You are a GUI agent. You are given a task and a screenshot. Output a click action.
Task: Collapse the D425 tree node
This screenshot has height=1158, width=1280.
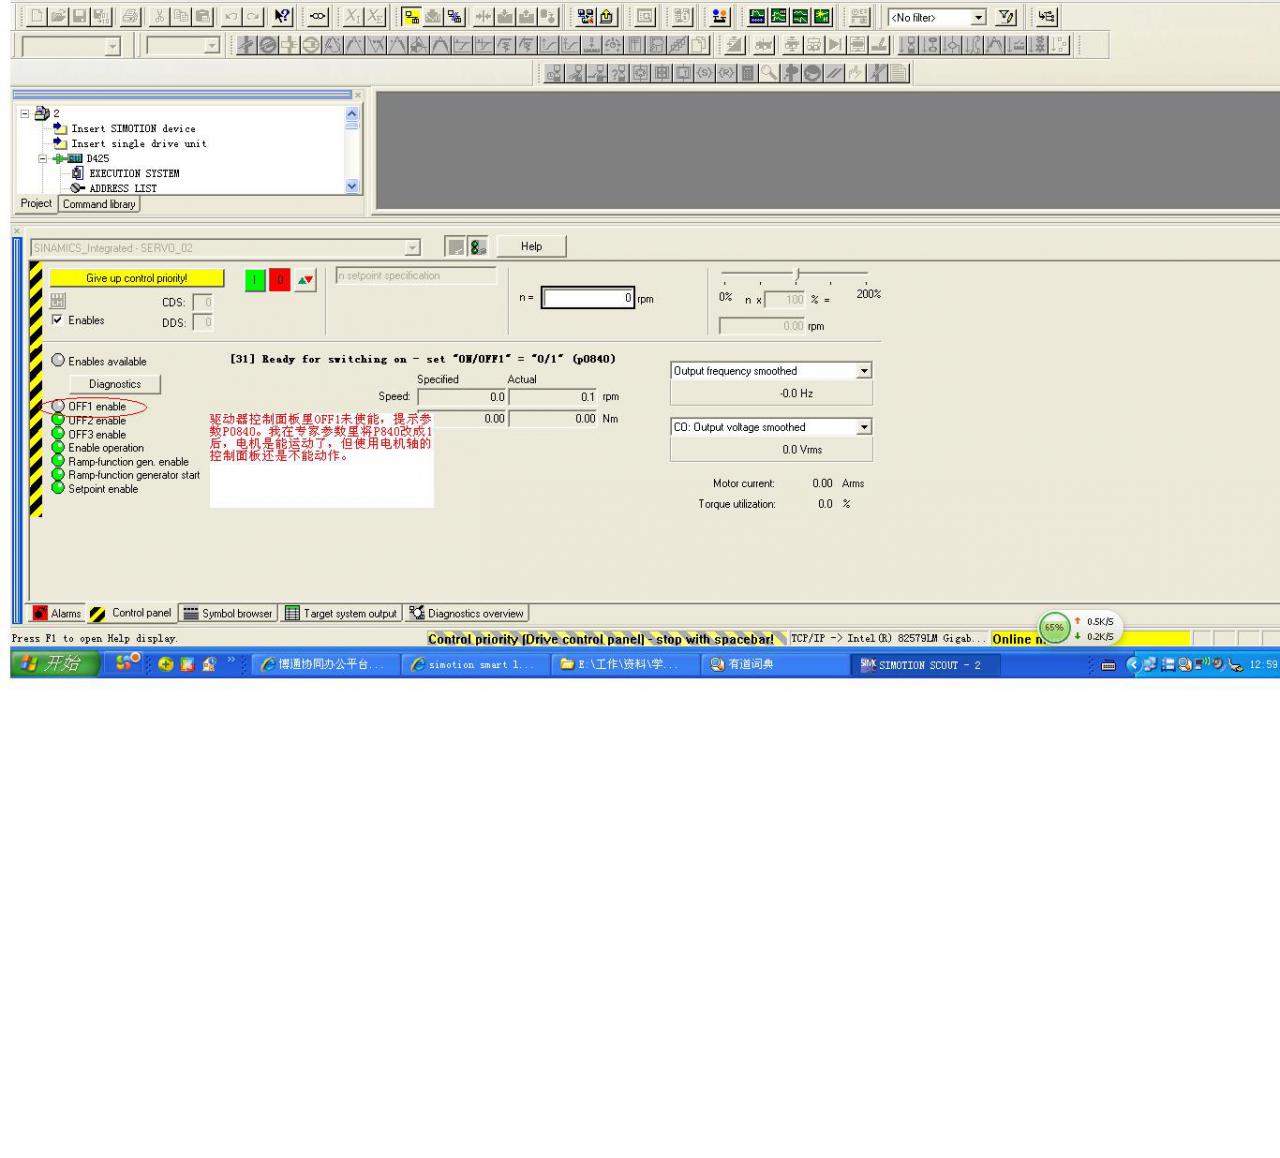pos(43,158)
